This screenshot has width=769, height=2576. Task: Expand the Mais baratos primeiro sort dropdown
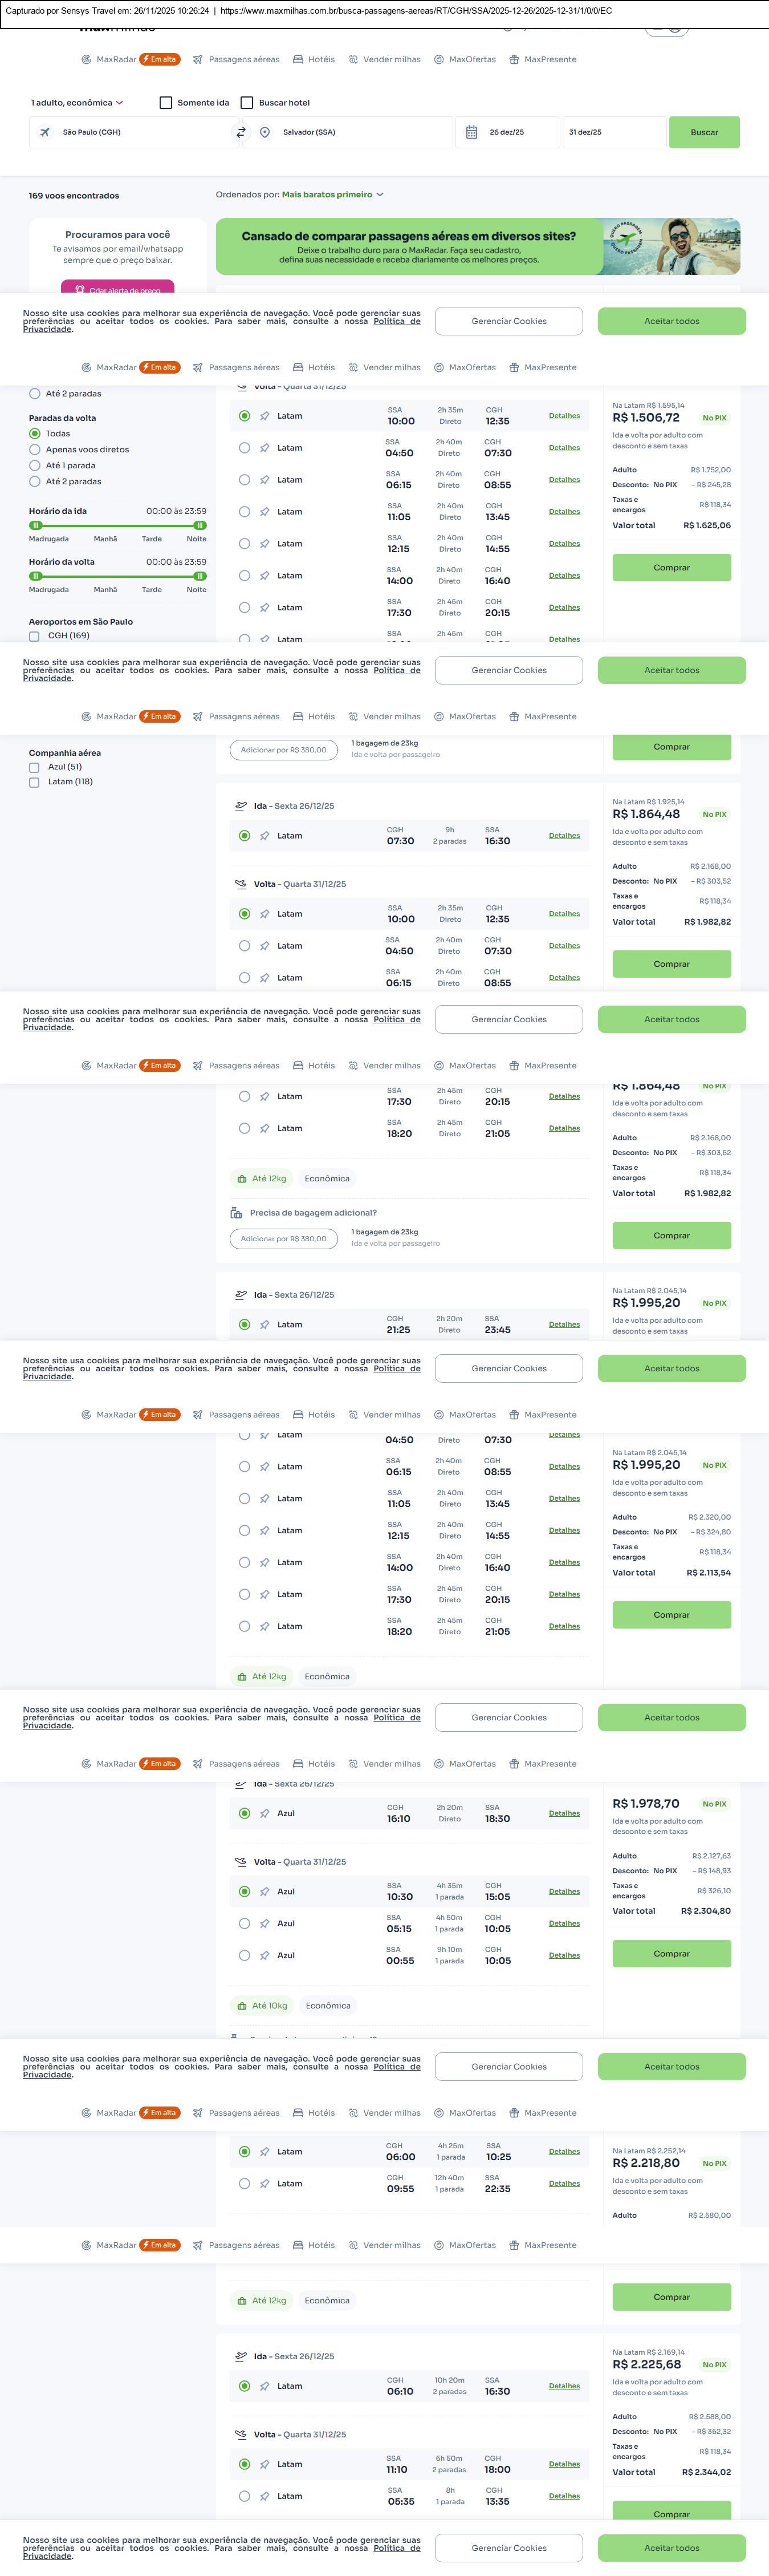click(x=332, y=195)
